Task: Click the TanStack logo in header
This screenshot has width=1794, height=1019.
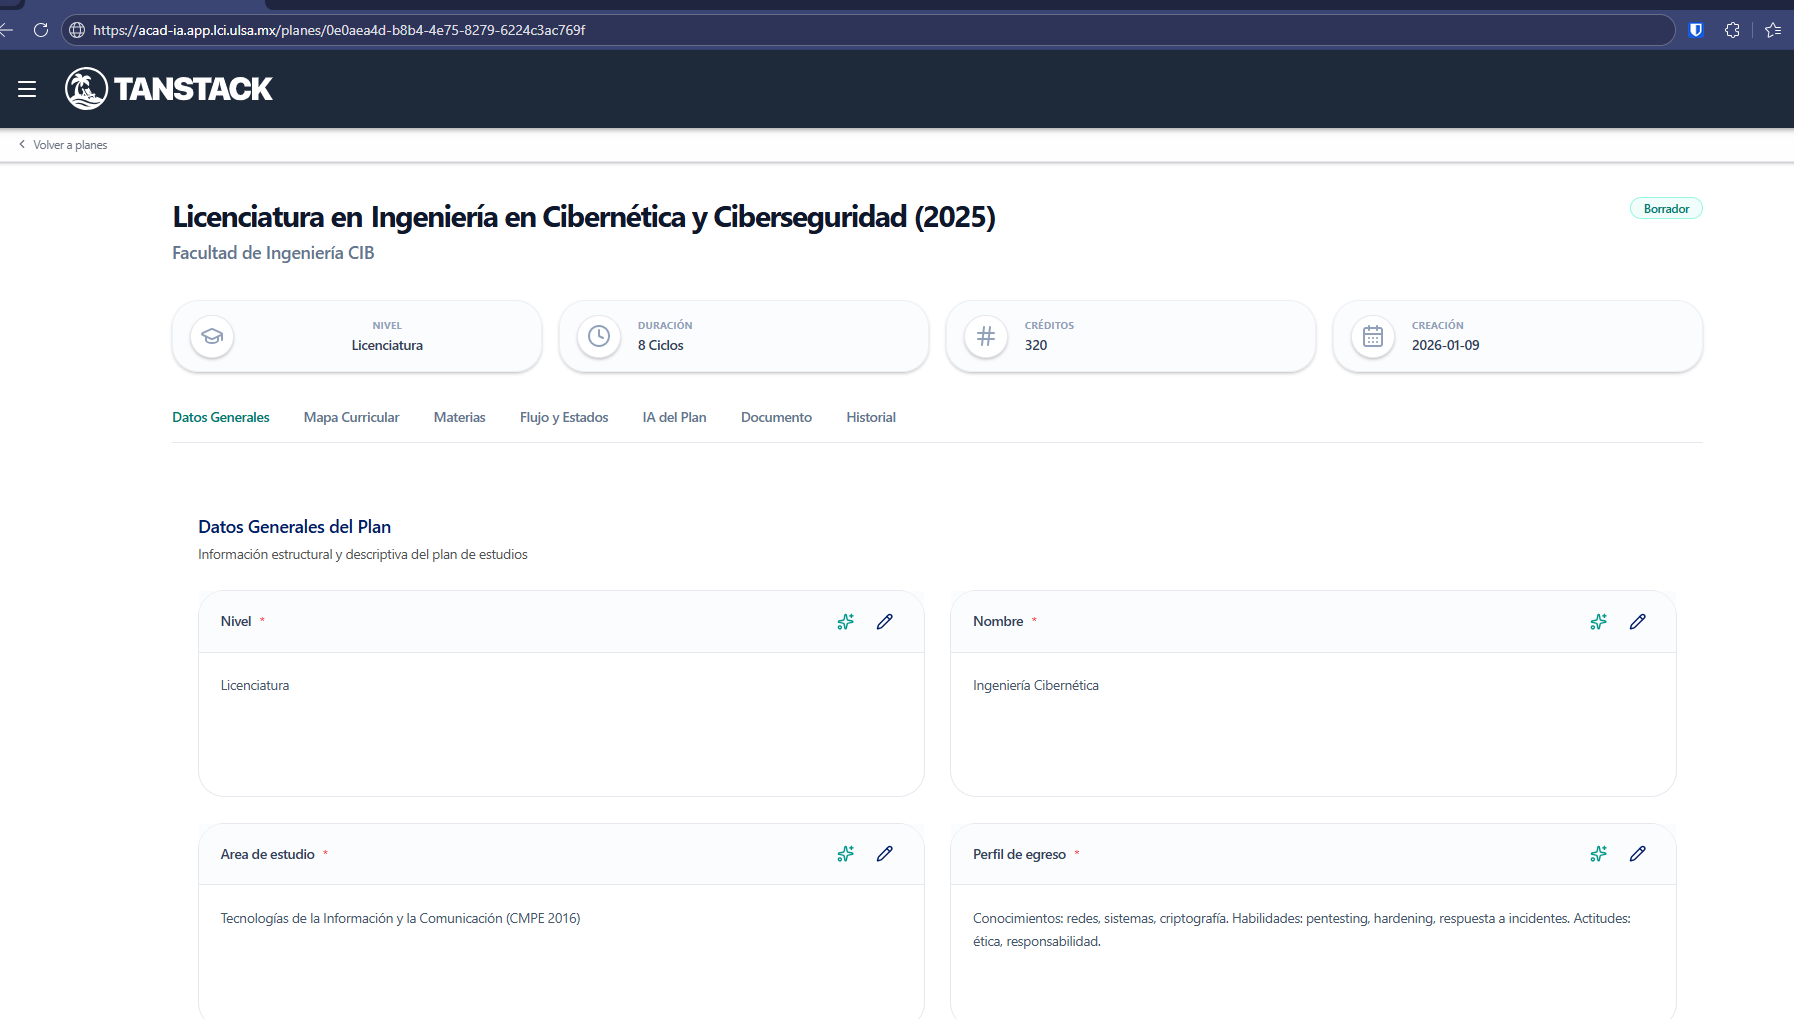Action: tap(169, 89)
